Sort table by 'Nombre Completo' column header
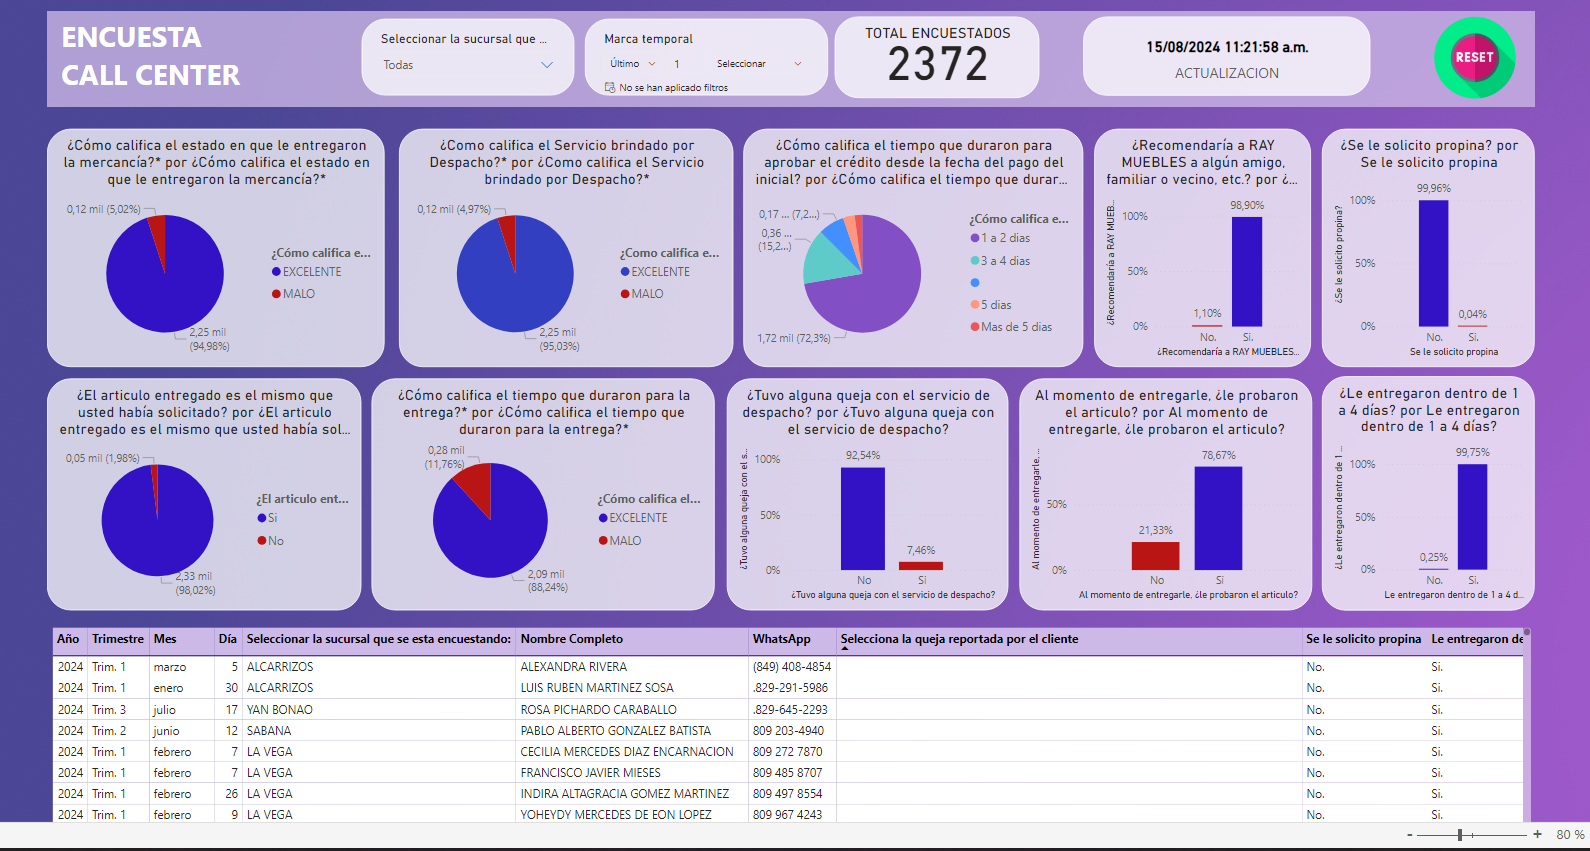The image size is (1590, 851). (571, 639)
